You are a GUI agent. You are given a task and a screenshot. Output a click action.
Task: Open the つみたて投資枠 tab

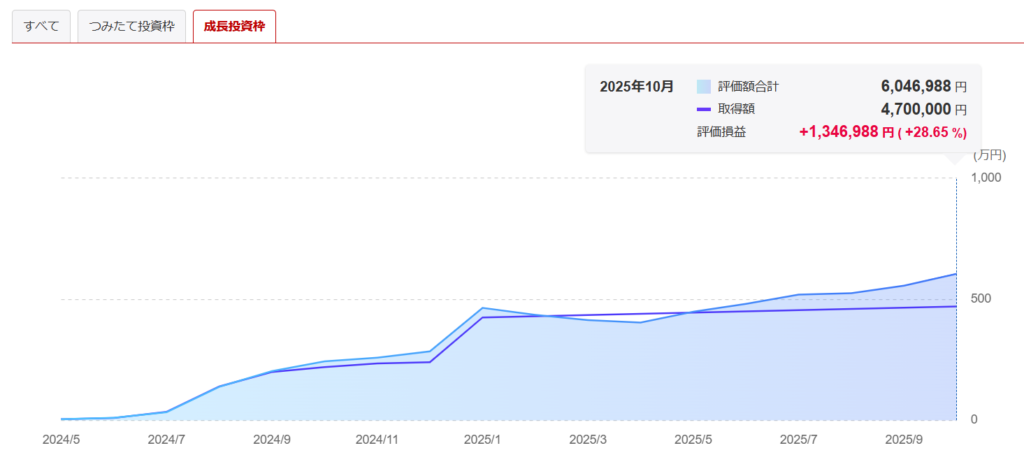132,26
